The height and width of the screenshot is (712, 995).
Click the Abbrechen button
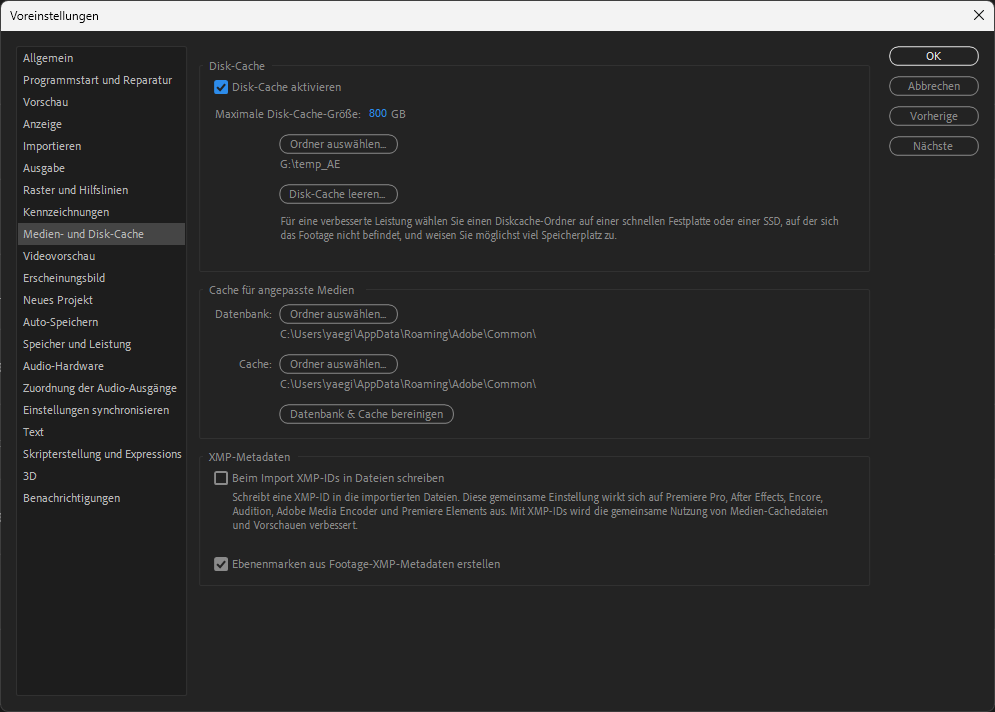pos(933,86)
